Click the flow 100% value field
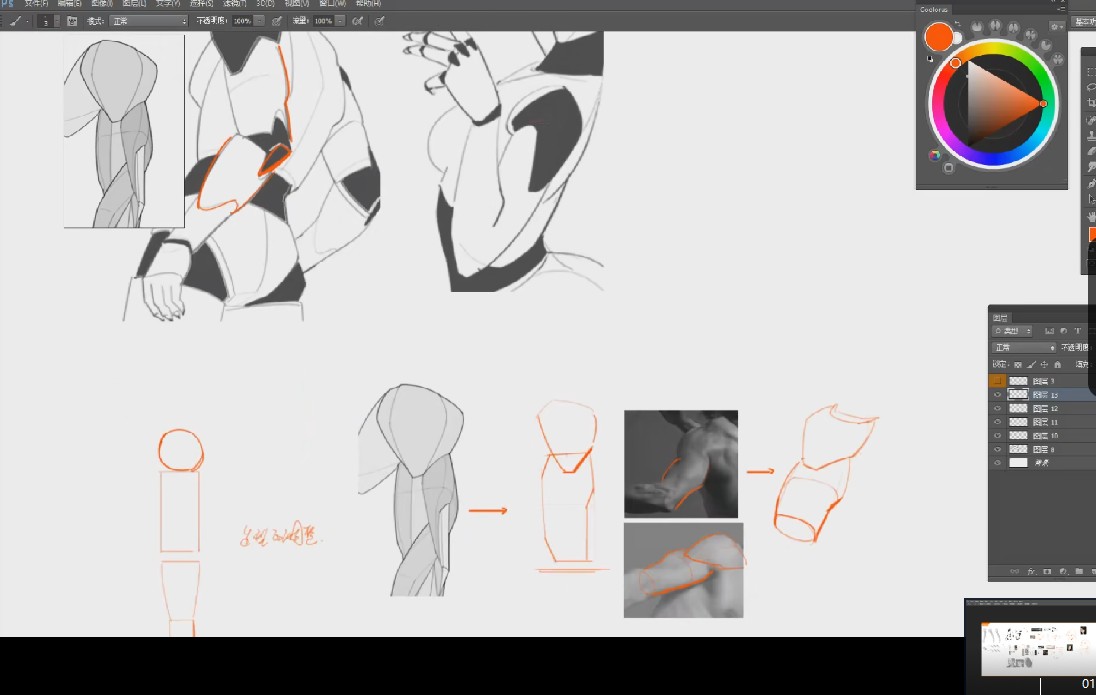This screenshot has height=695, width=1096. click(x=323, y=21)
